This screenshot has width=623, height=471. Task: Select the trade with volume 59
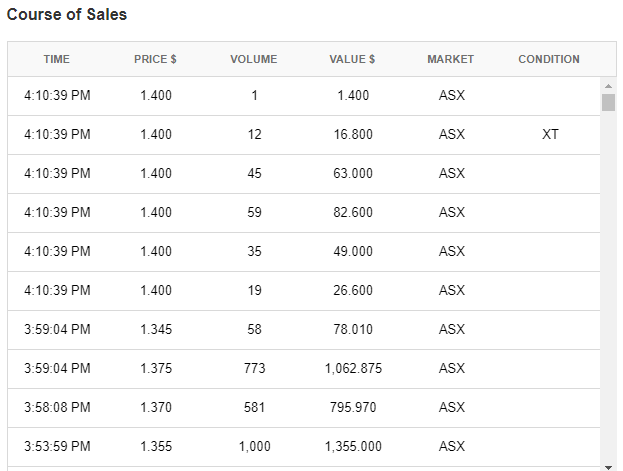click(x=254, y=212)
